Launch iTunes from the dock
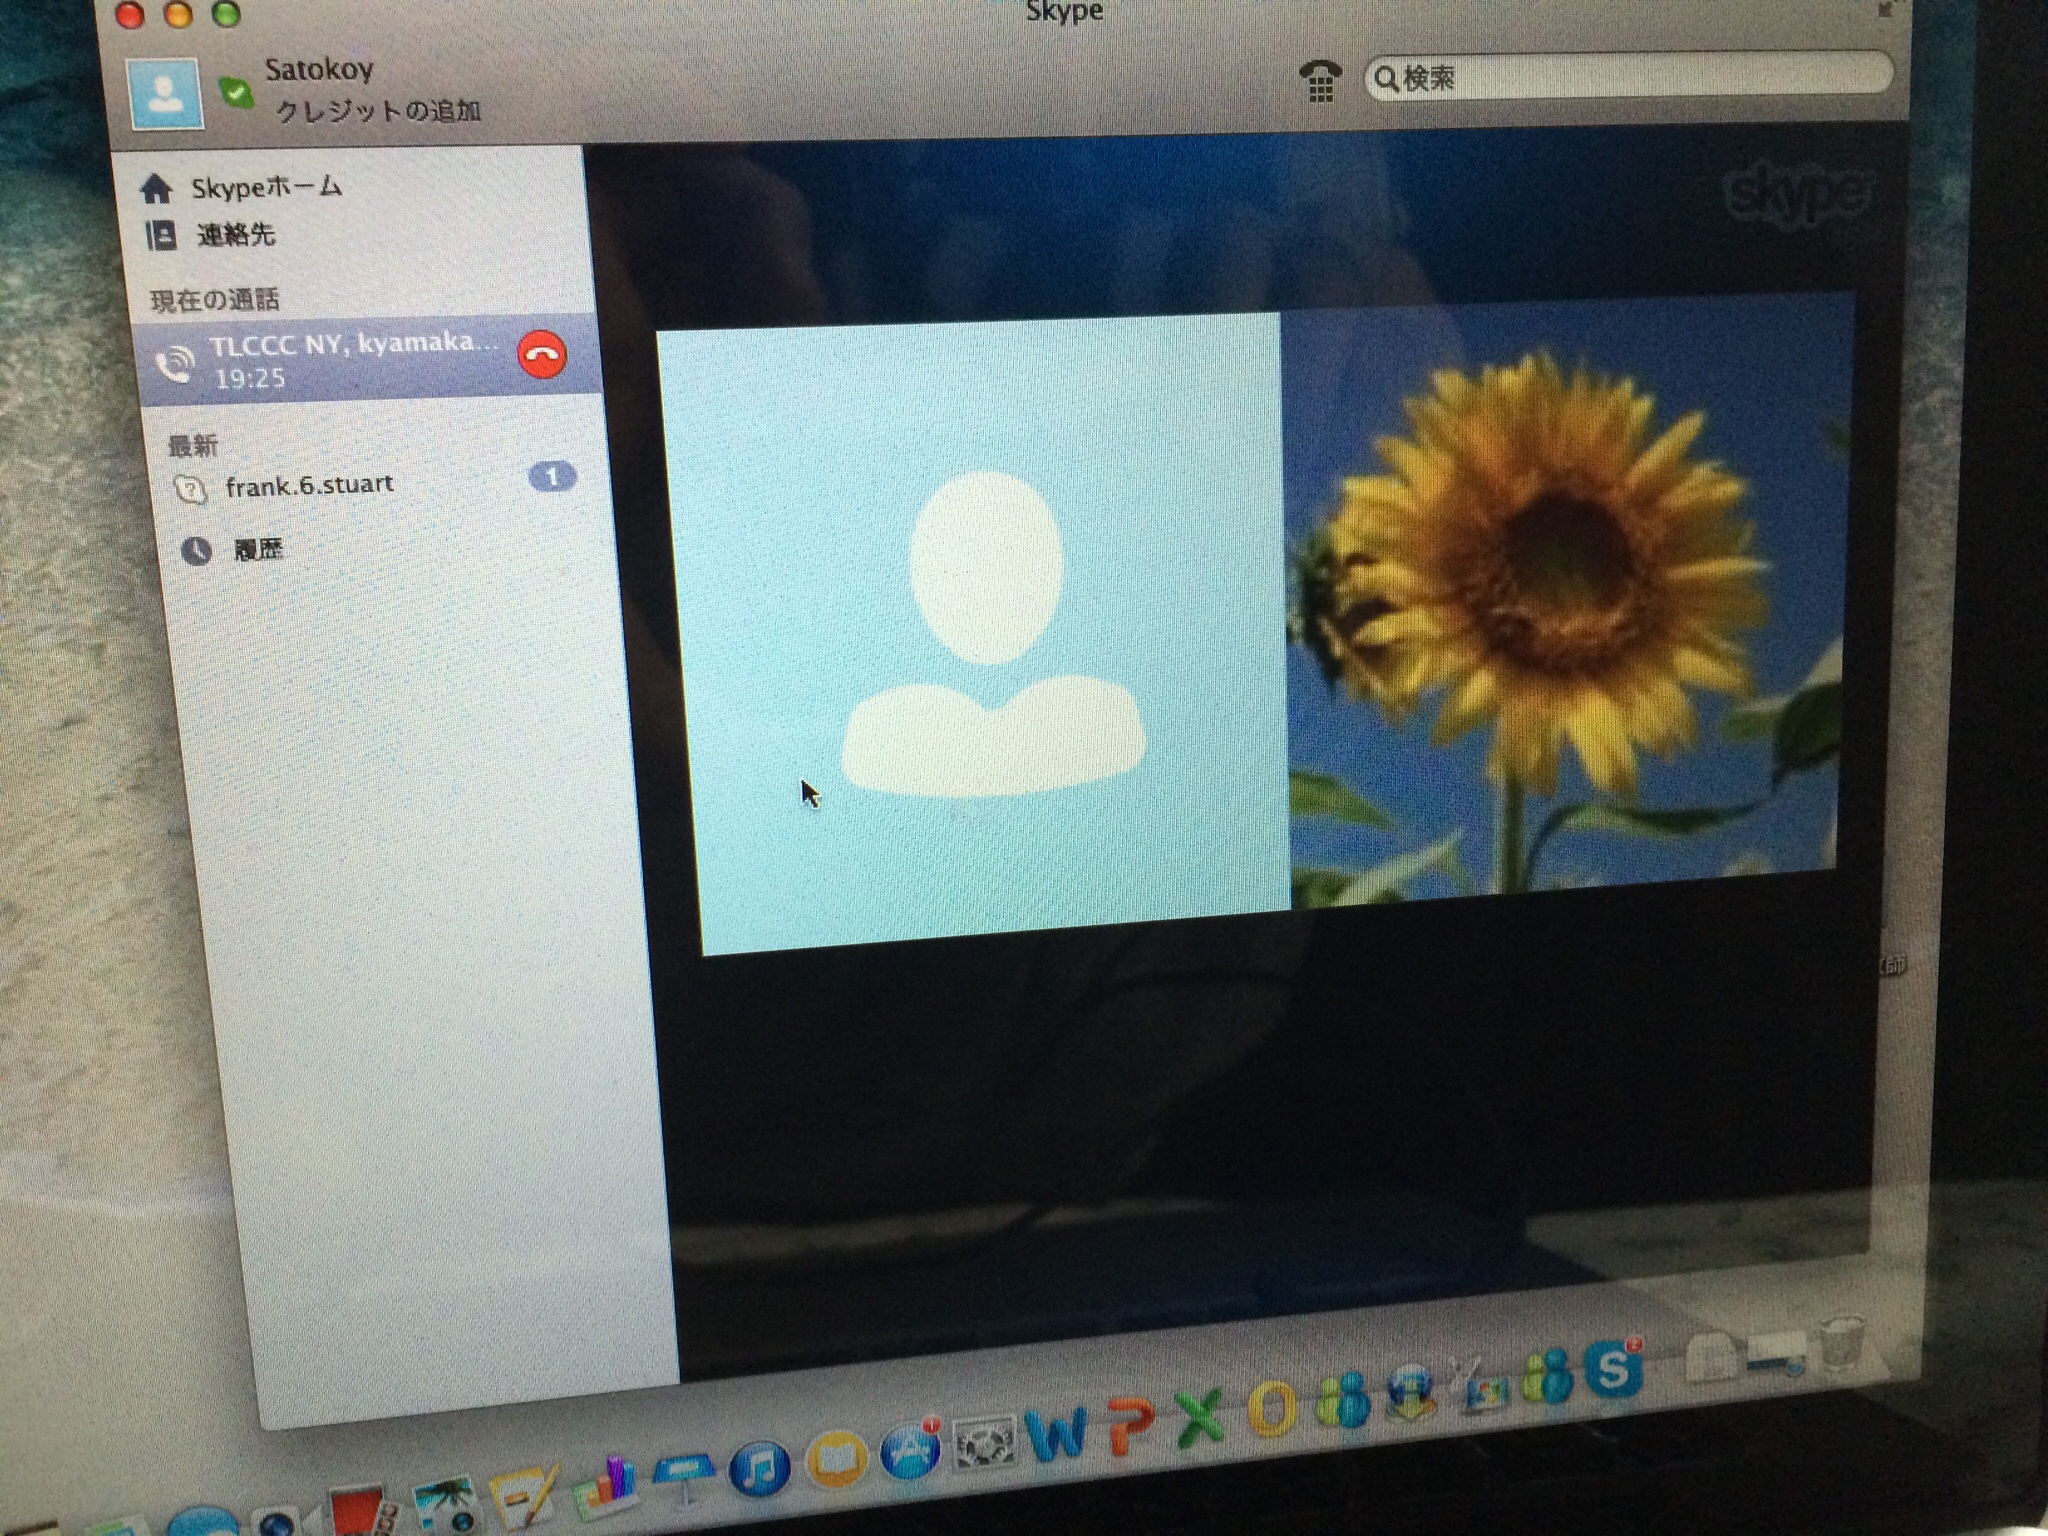Image resolution: width=2048 pixels, height=1536 pixels. [759, 1469]
